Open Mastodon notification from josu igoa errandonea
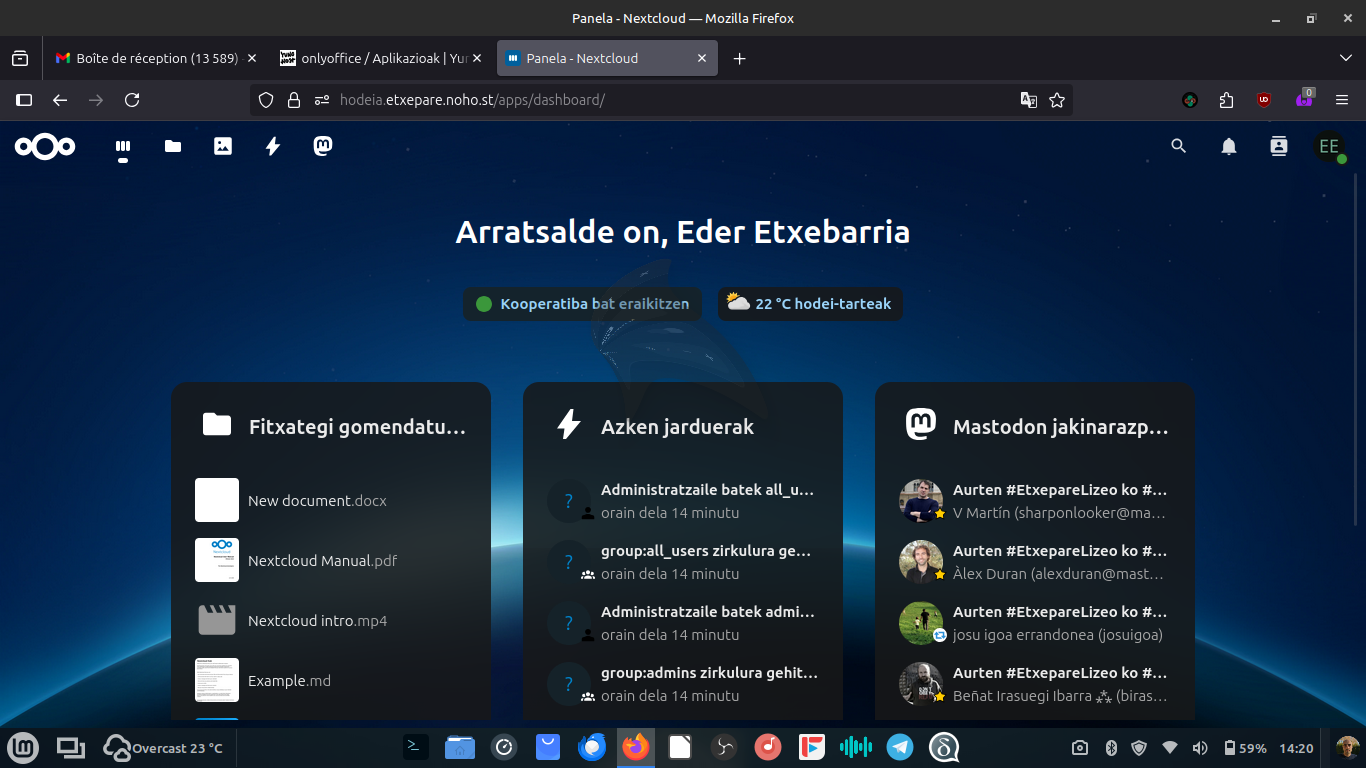 point(1035,623)
